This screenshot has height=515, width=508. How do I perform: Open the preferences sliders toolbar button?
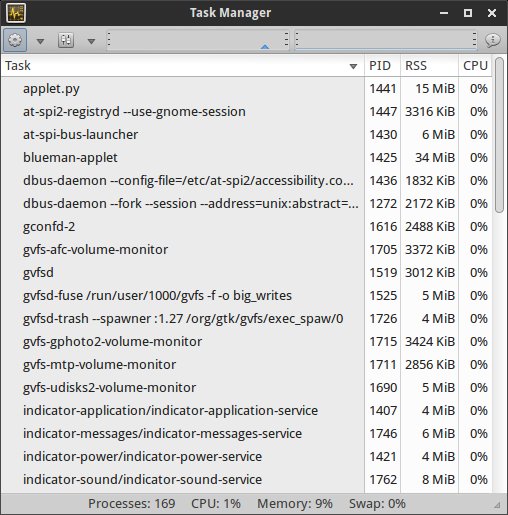[66, 40]
